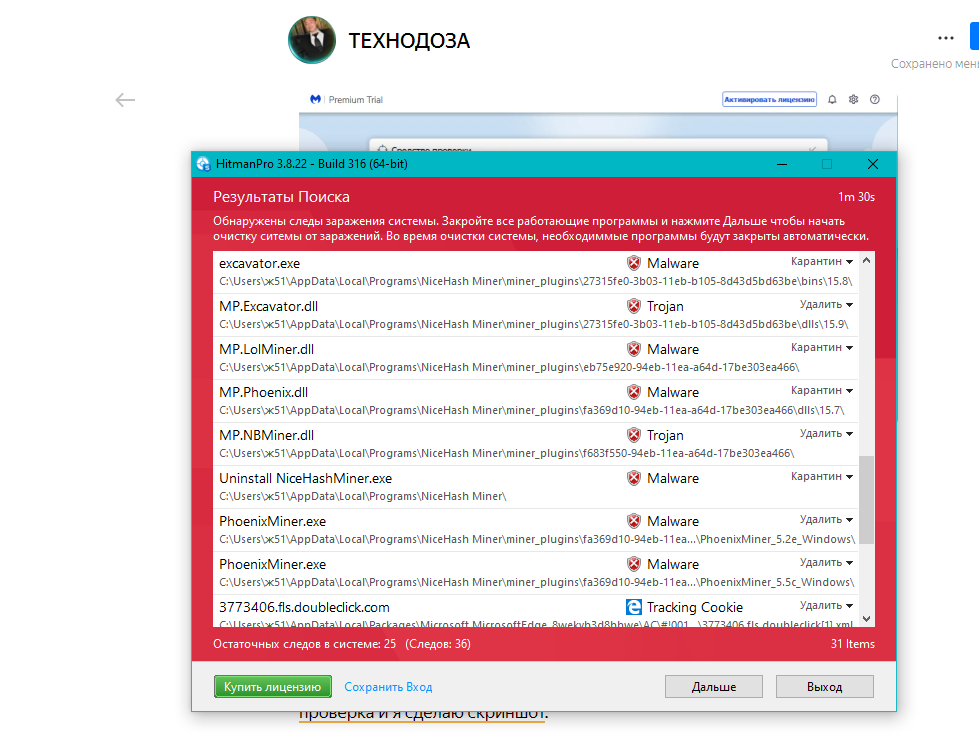Click trojan shield icon for MP.NBMiner.dll
The width and height of the screenshot is (979, 755).
pyautogui.click(x=634, y=435)
